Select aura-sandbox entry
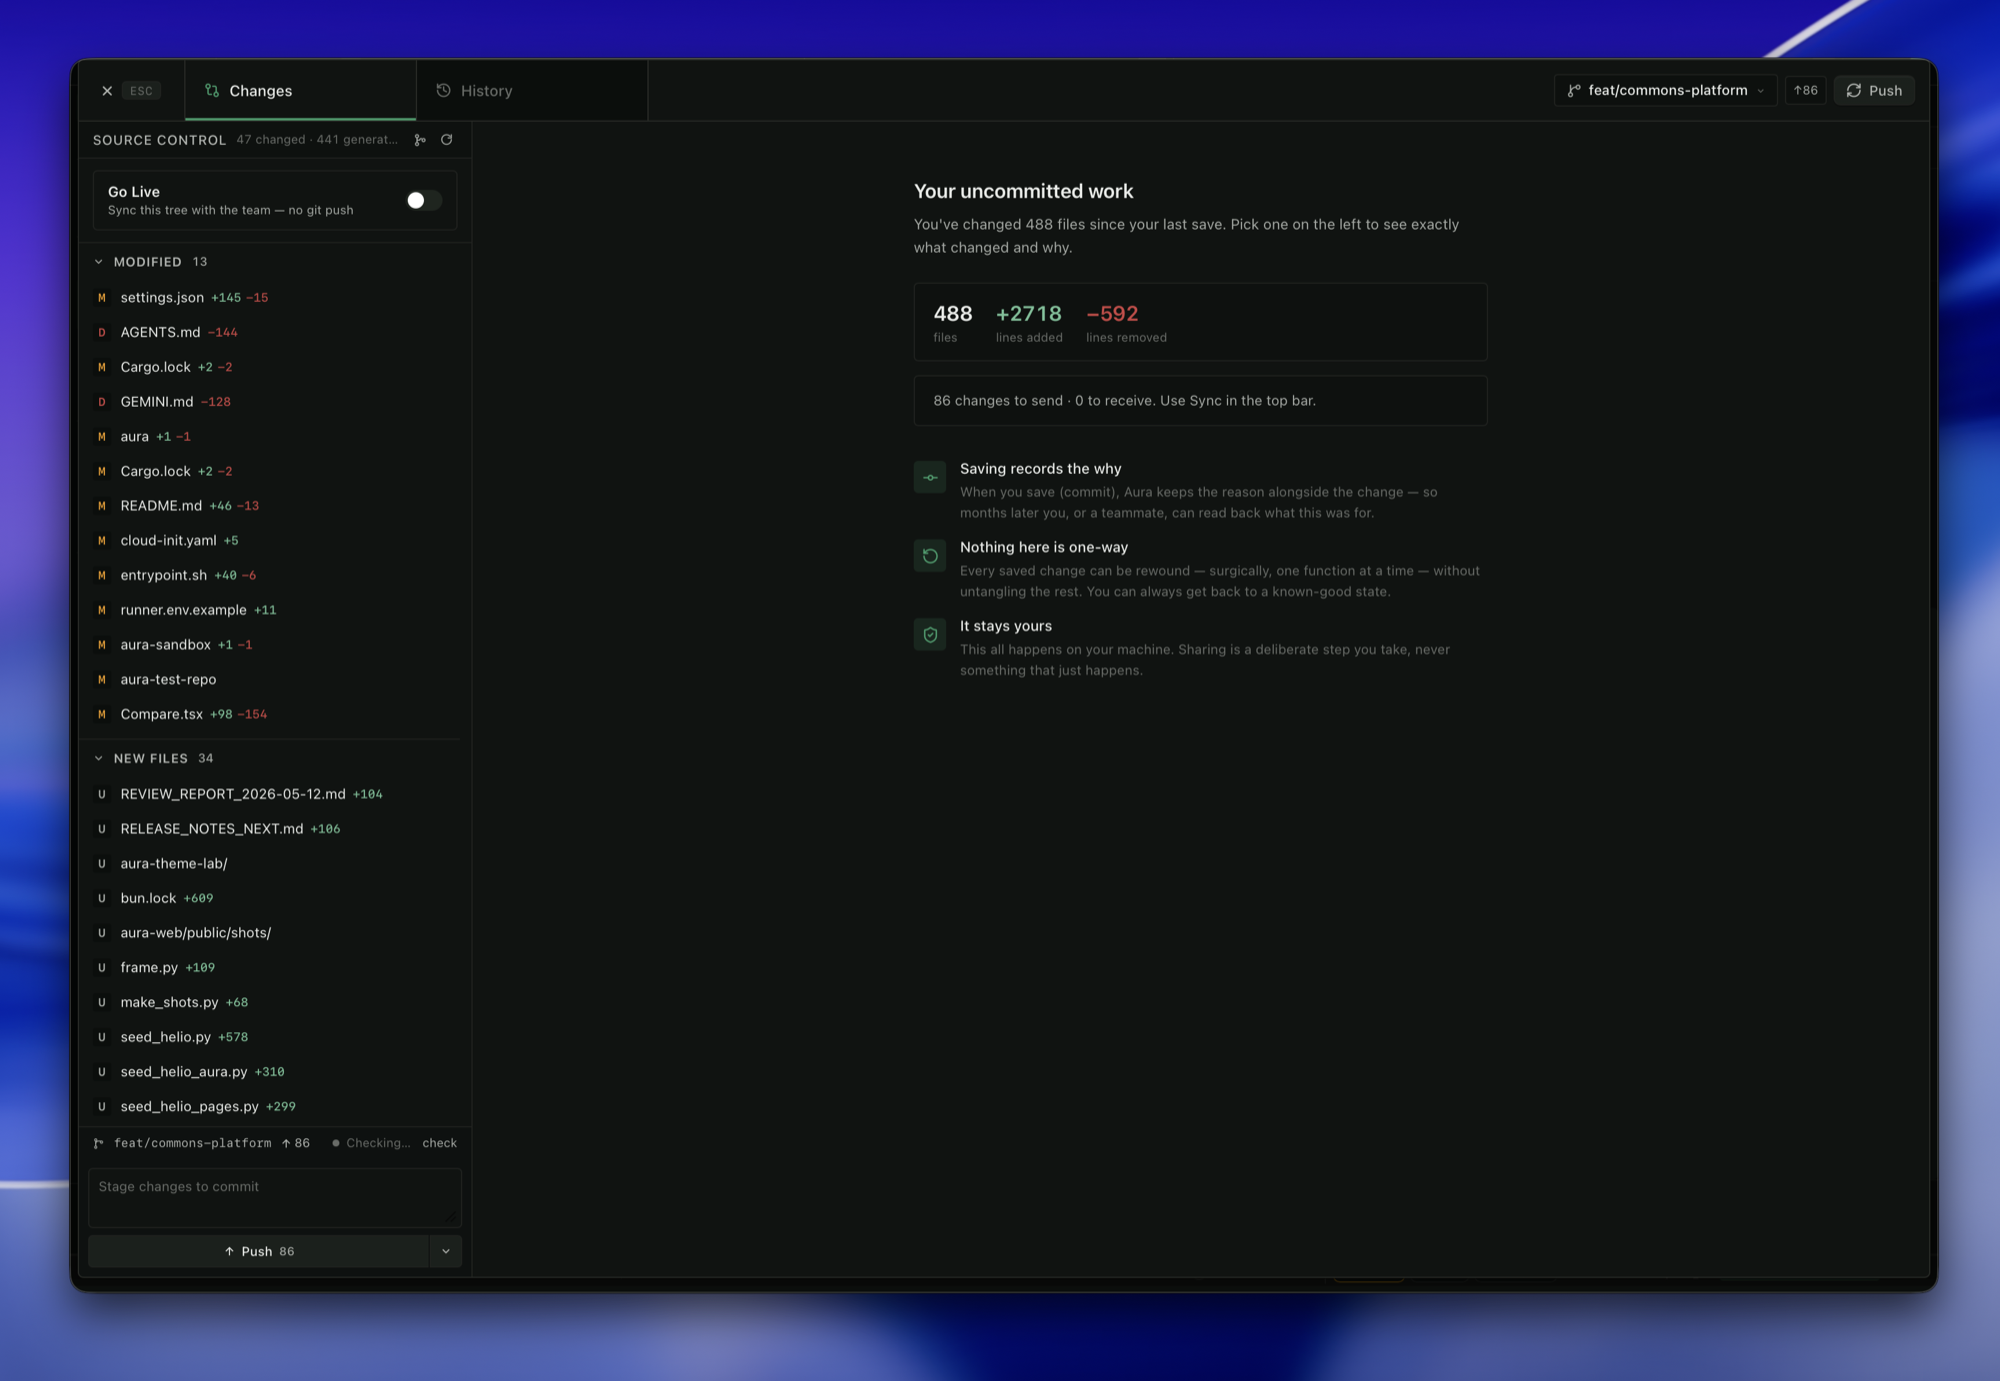The image size is (2000, 1381). pos(275,645)
